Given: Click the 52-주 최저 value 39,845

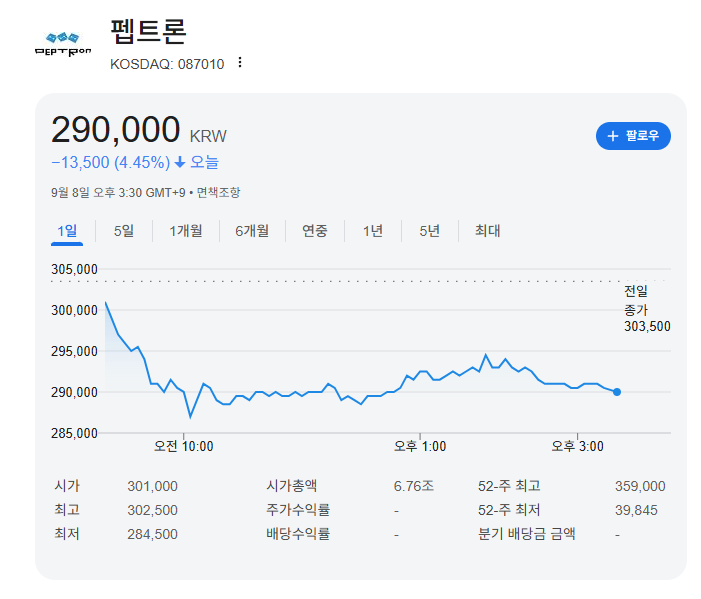Looking at the screenshot, I should point(636,510).
